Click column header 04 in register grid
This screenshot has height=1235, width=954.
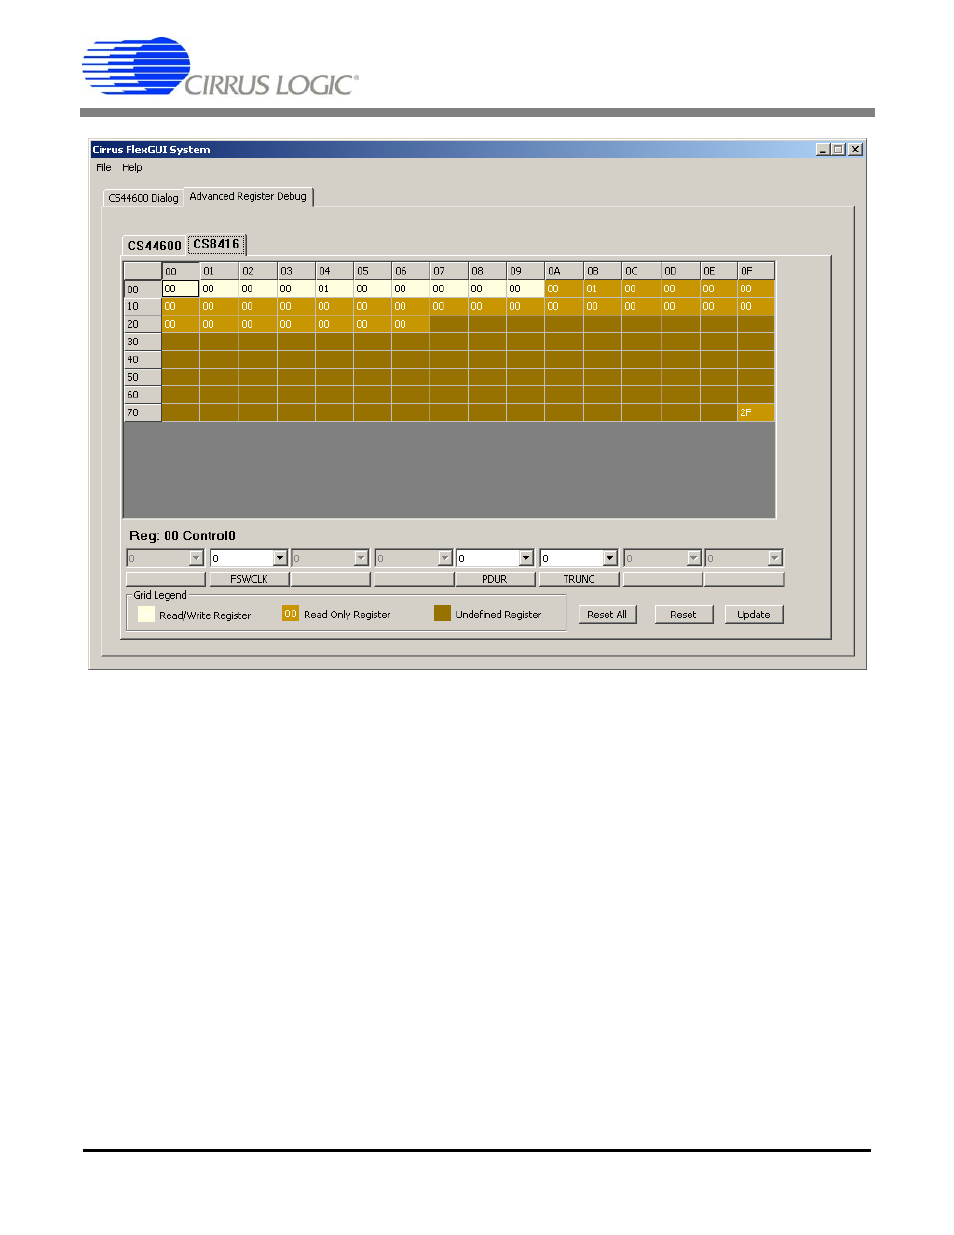(335, 271)
